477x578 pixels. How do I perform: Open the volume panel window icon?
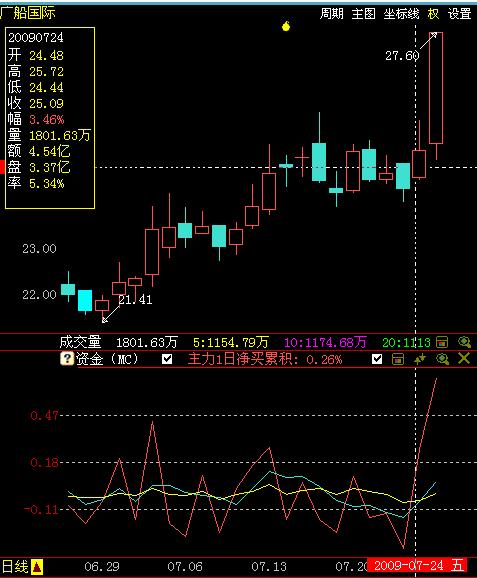click(x=442, y=342)
